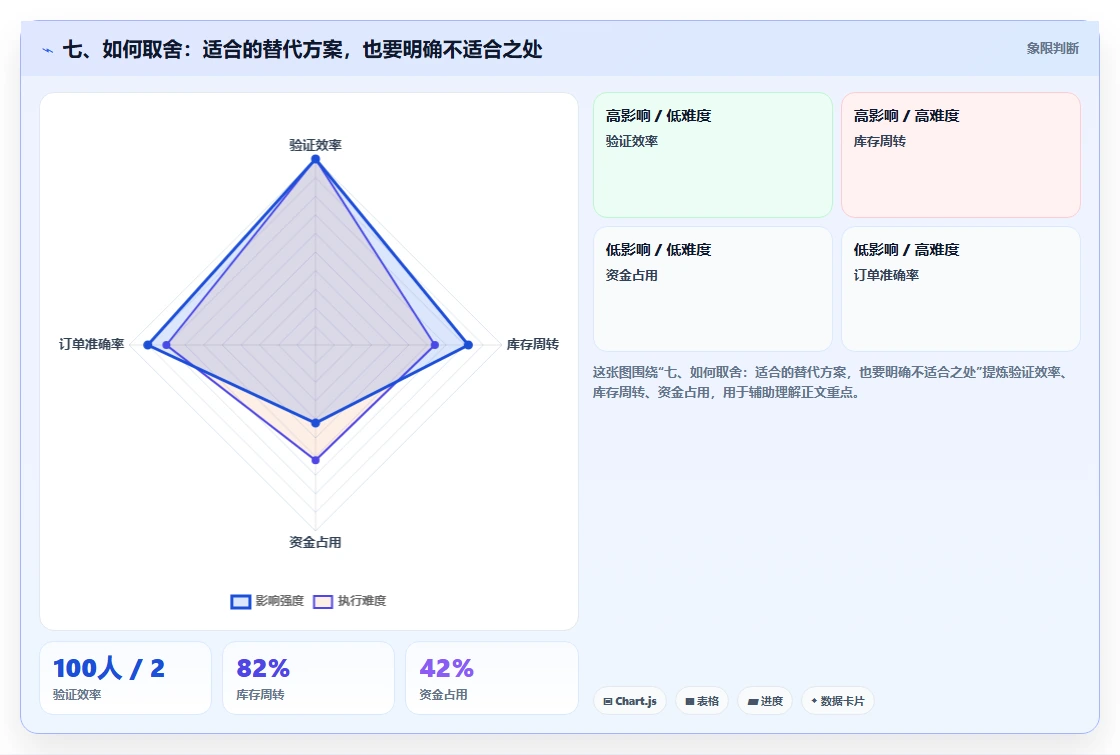Click the 影响强度 data point on 库存周转 axis
Image resolution: width=1120 pixels, height=755 pixels.
[469, 345]
